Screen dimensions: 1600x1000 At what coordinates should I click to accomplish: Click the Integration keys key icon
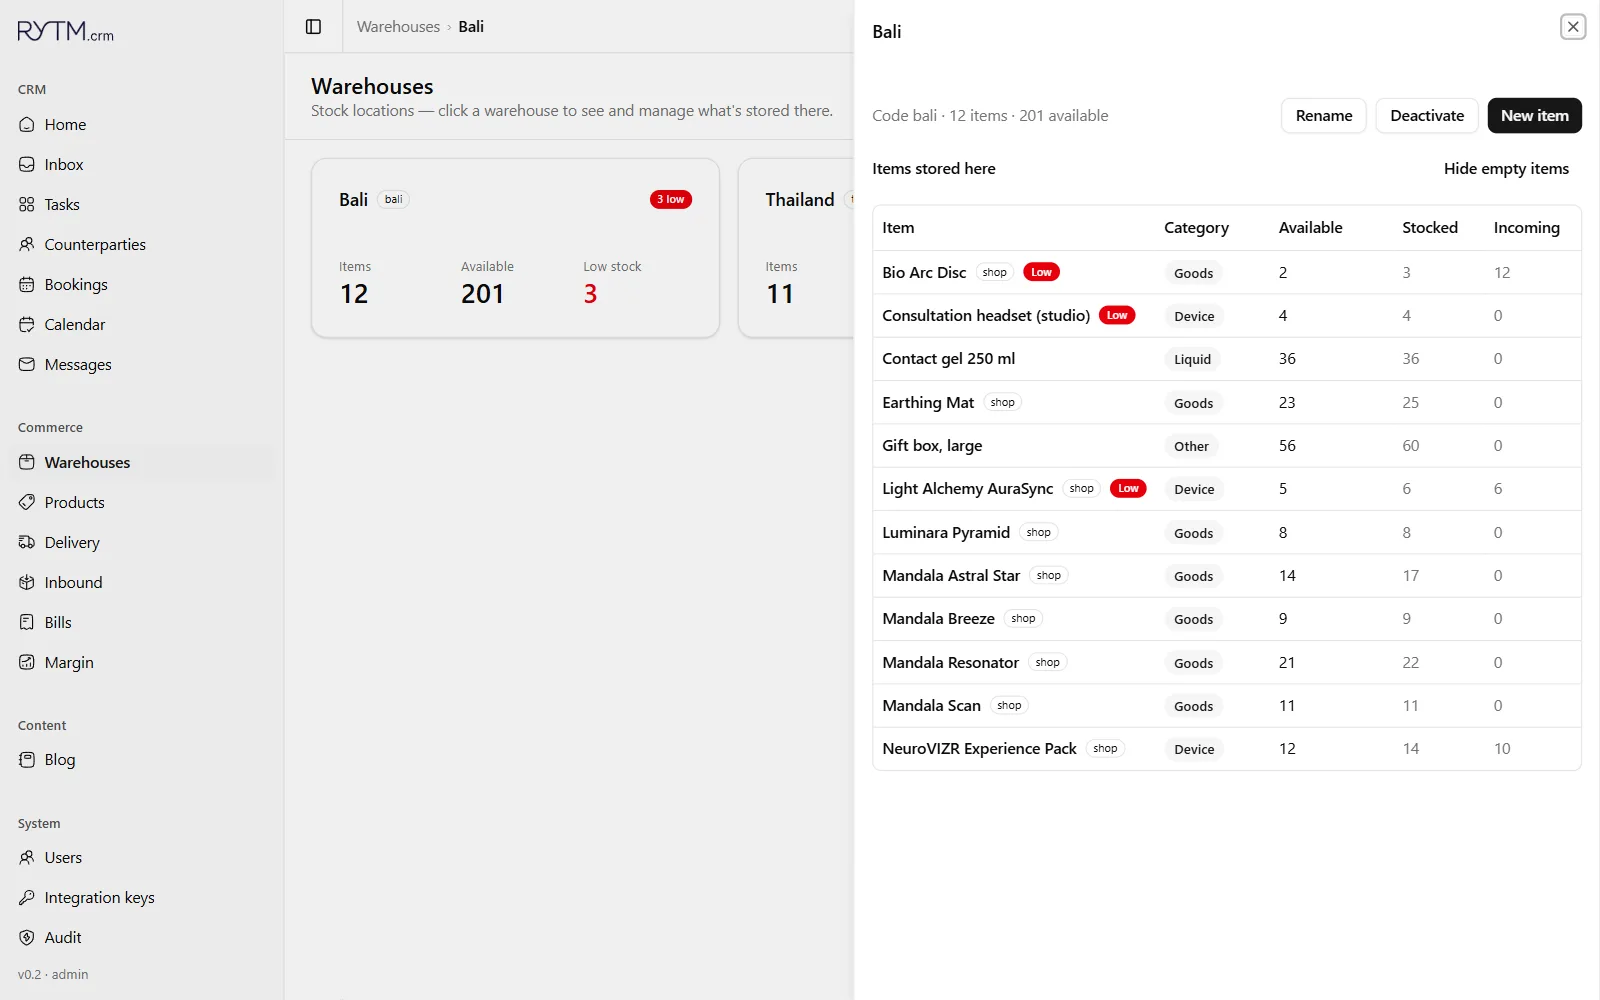(27, 898)
